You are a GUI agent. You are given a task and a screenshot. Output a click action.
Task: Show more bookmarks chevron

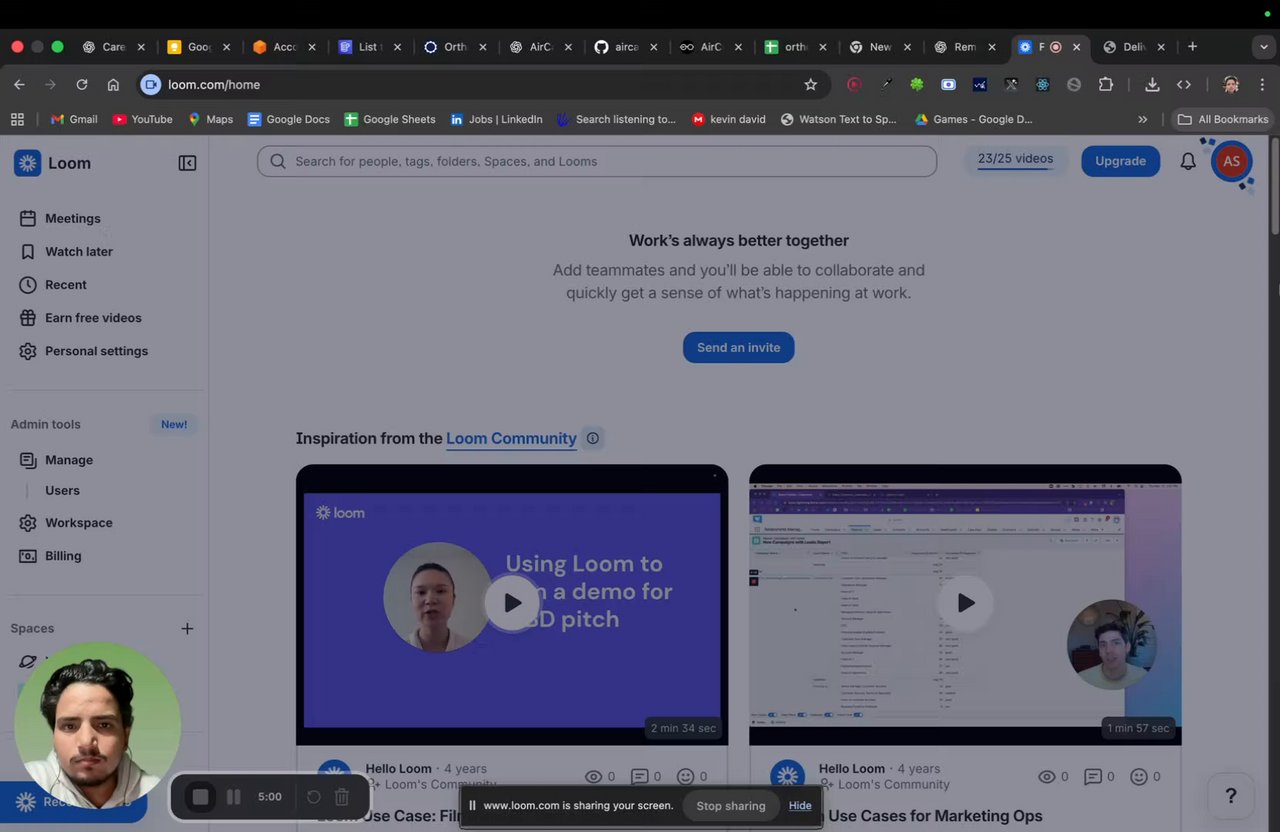coord(1143,119)
